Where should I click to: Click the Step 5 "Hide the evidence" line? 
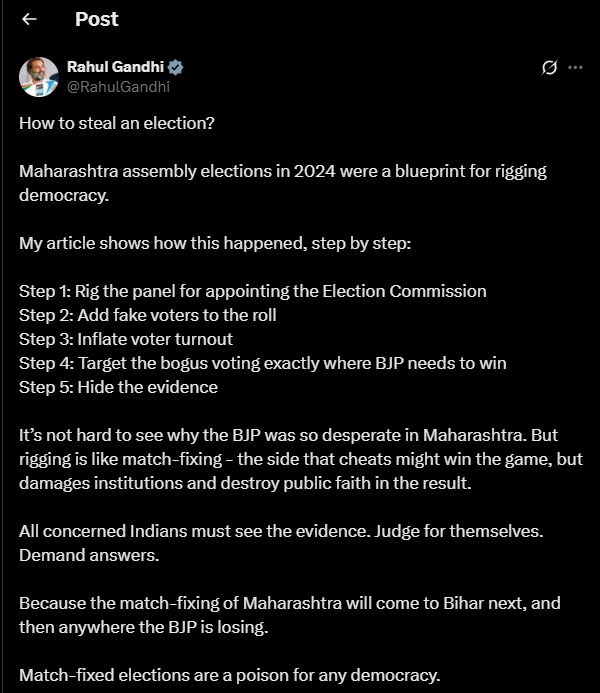pos(118,387)
